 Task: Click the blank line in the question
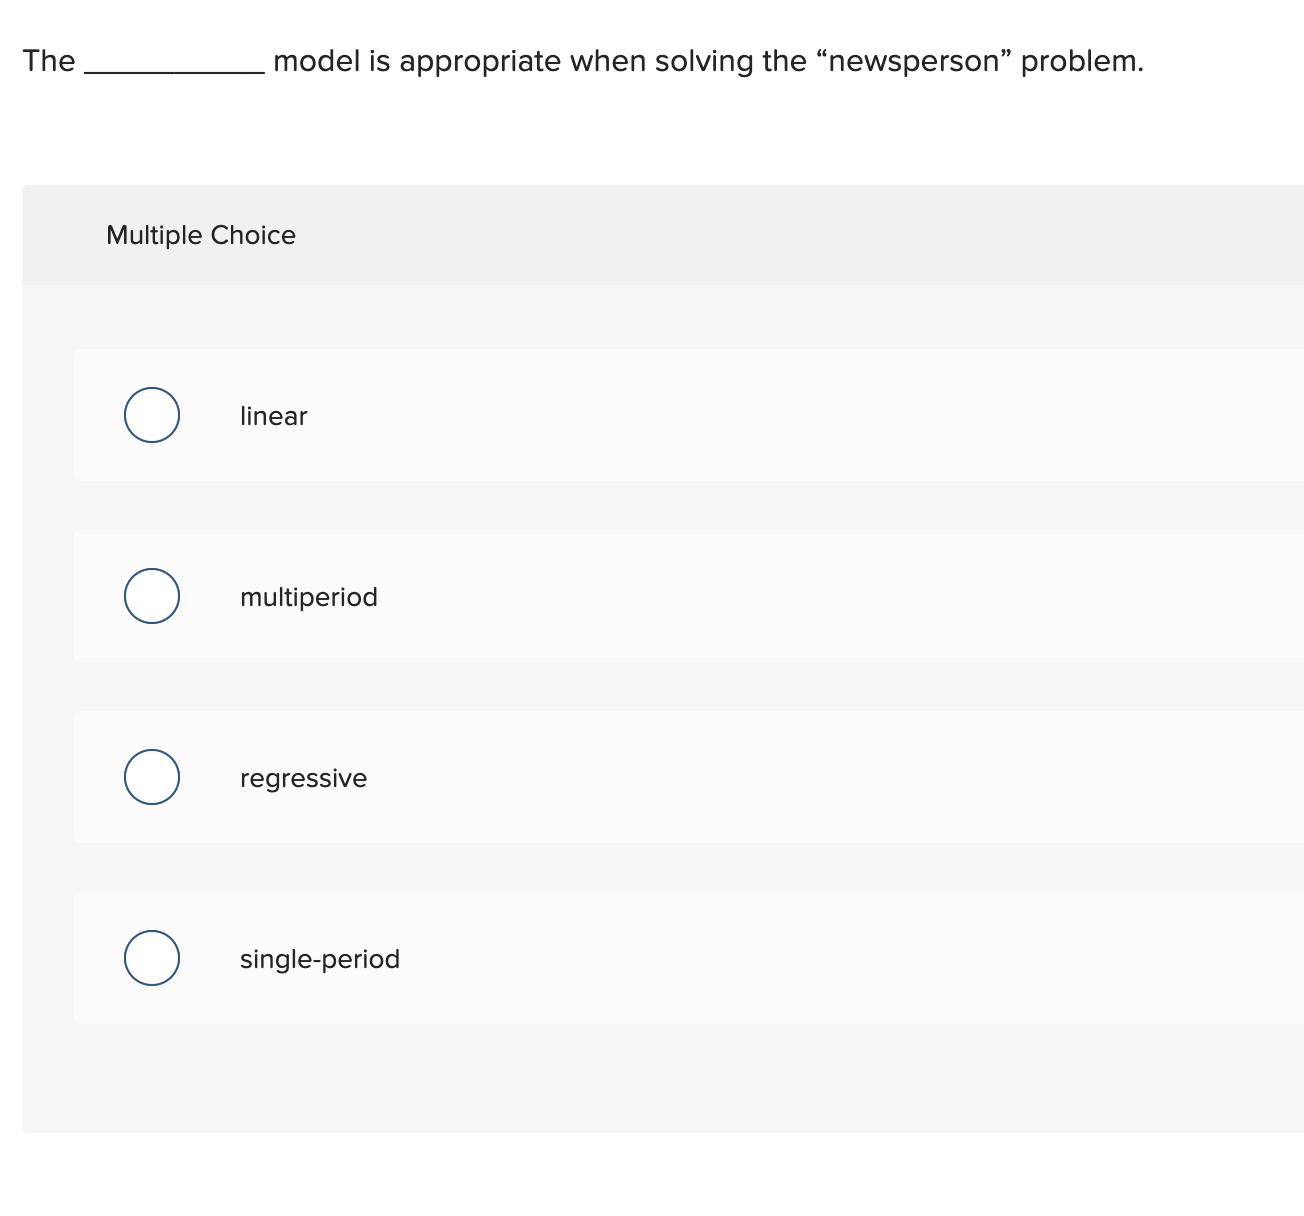[173, 68]
